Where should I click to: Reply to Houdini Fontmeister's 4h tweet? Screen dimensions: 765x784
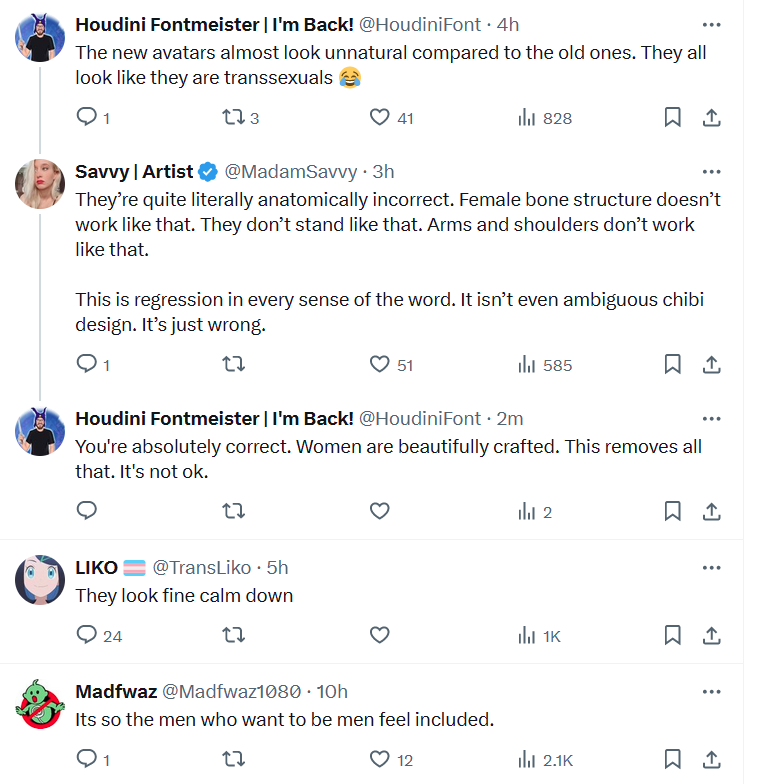coord(93,118)
